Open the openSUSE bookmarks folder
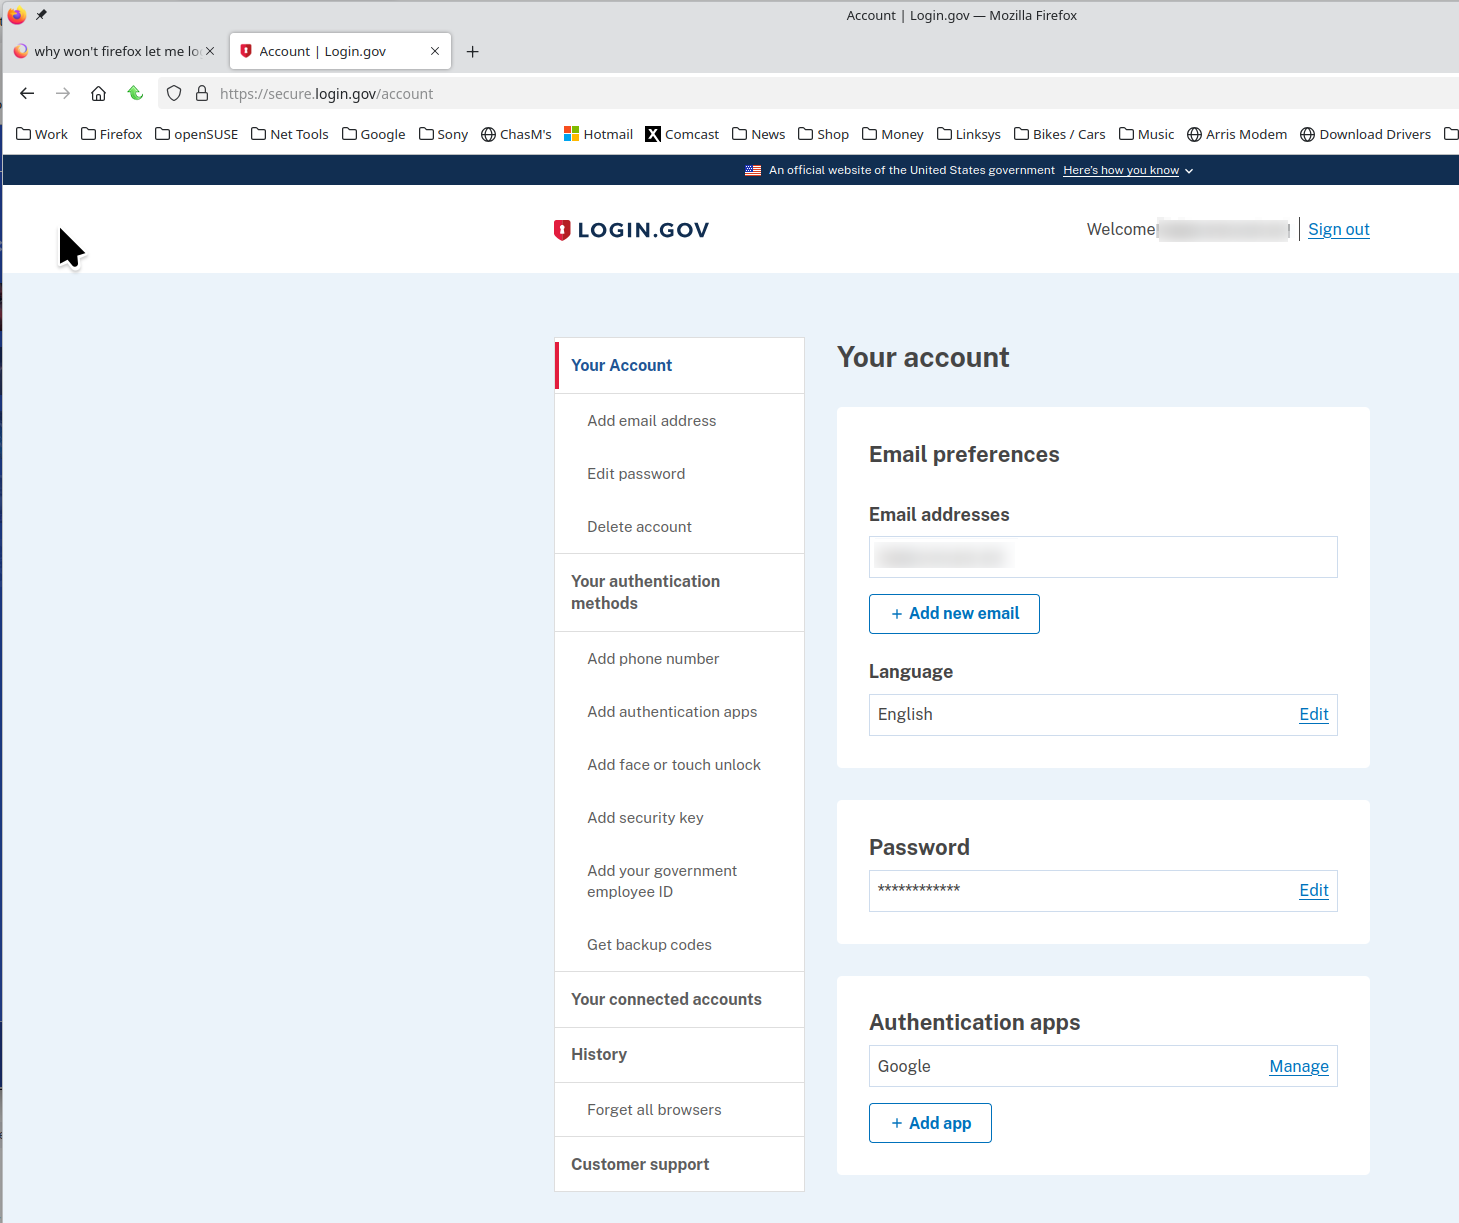 point(197,134)
